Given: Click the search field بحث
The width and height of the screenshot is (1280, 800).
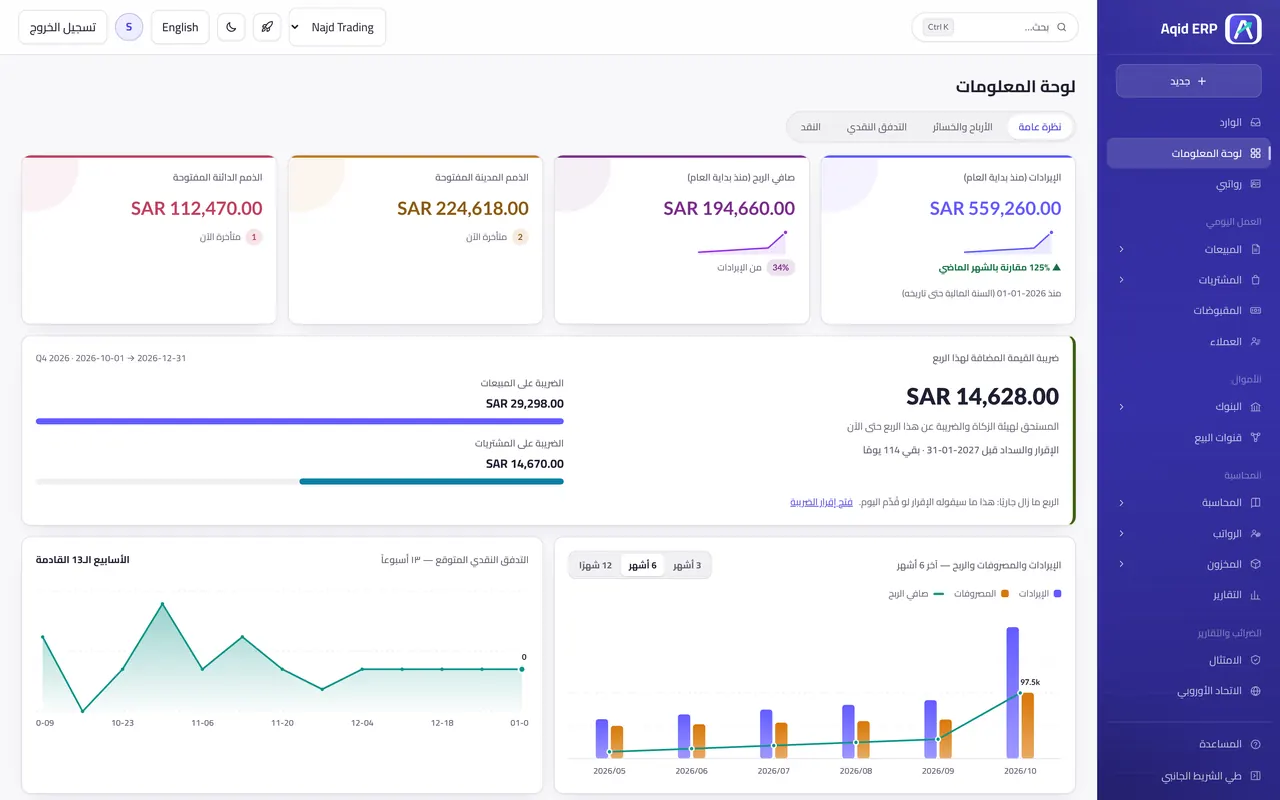Looking at the screenshot, I should tap(995, 27).
